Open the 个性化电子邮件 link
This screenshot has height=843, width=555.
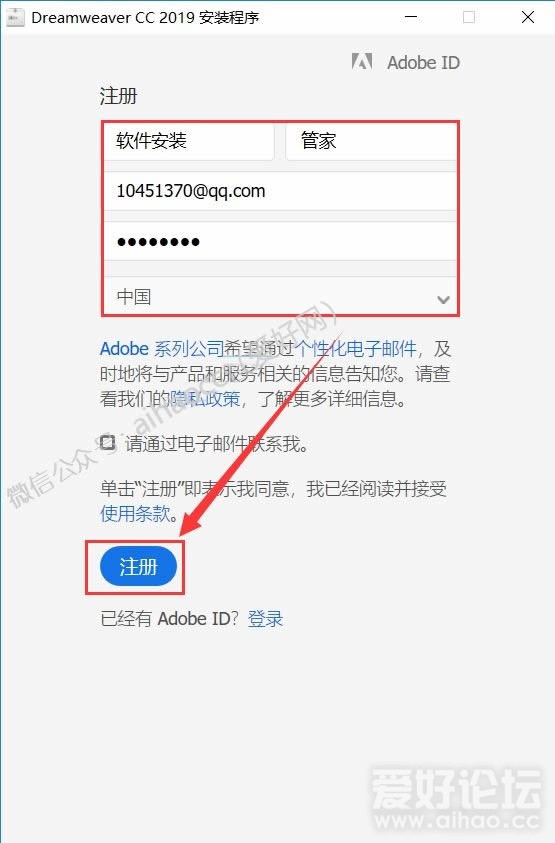[355, 348]
